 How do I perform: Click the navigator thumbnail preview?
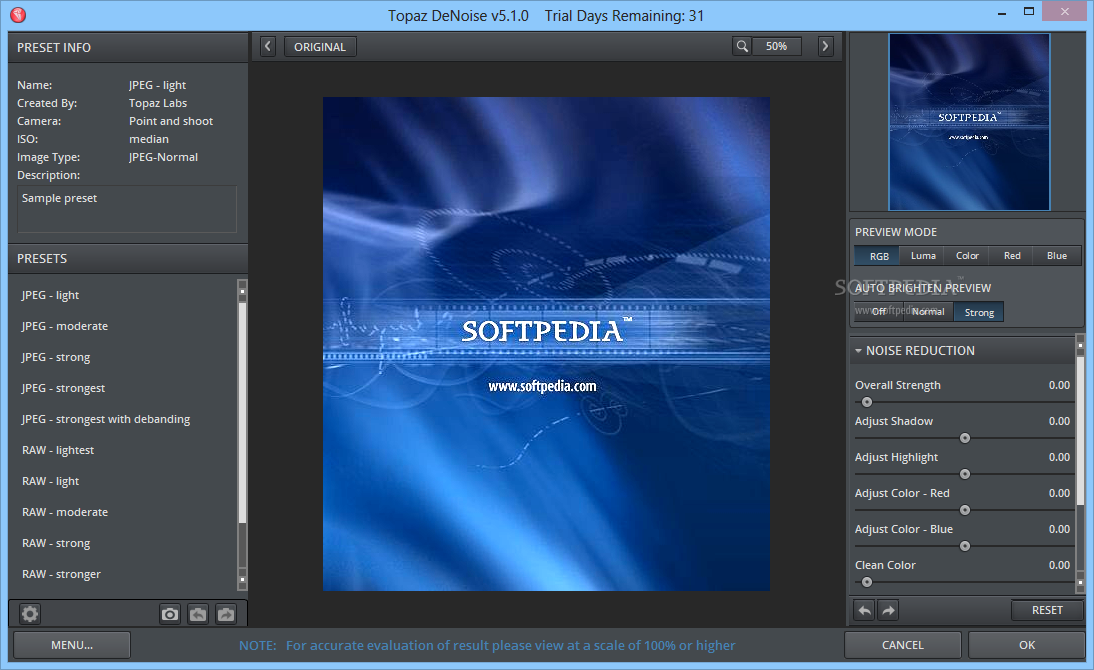[969, 122]
